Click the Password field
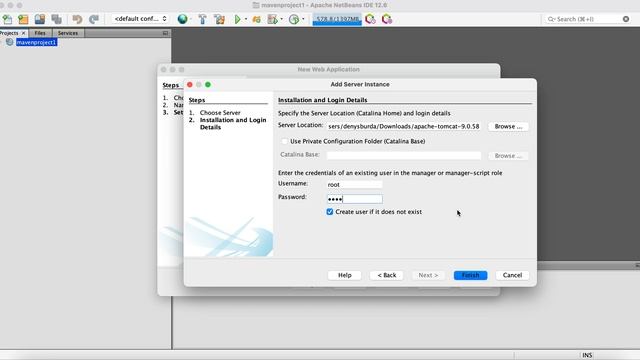The image size is (640, 360). (x=354, y=199)
